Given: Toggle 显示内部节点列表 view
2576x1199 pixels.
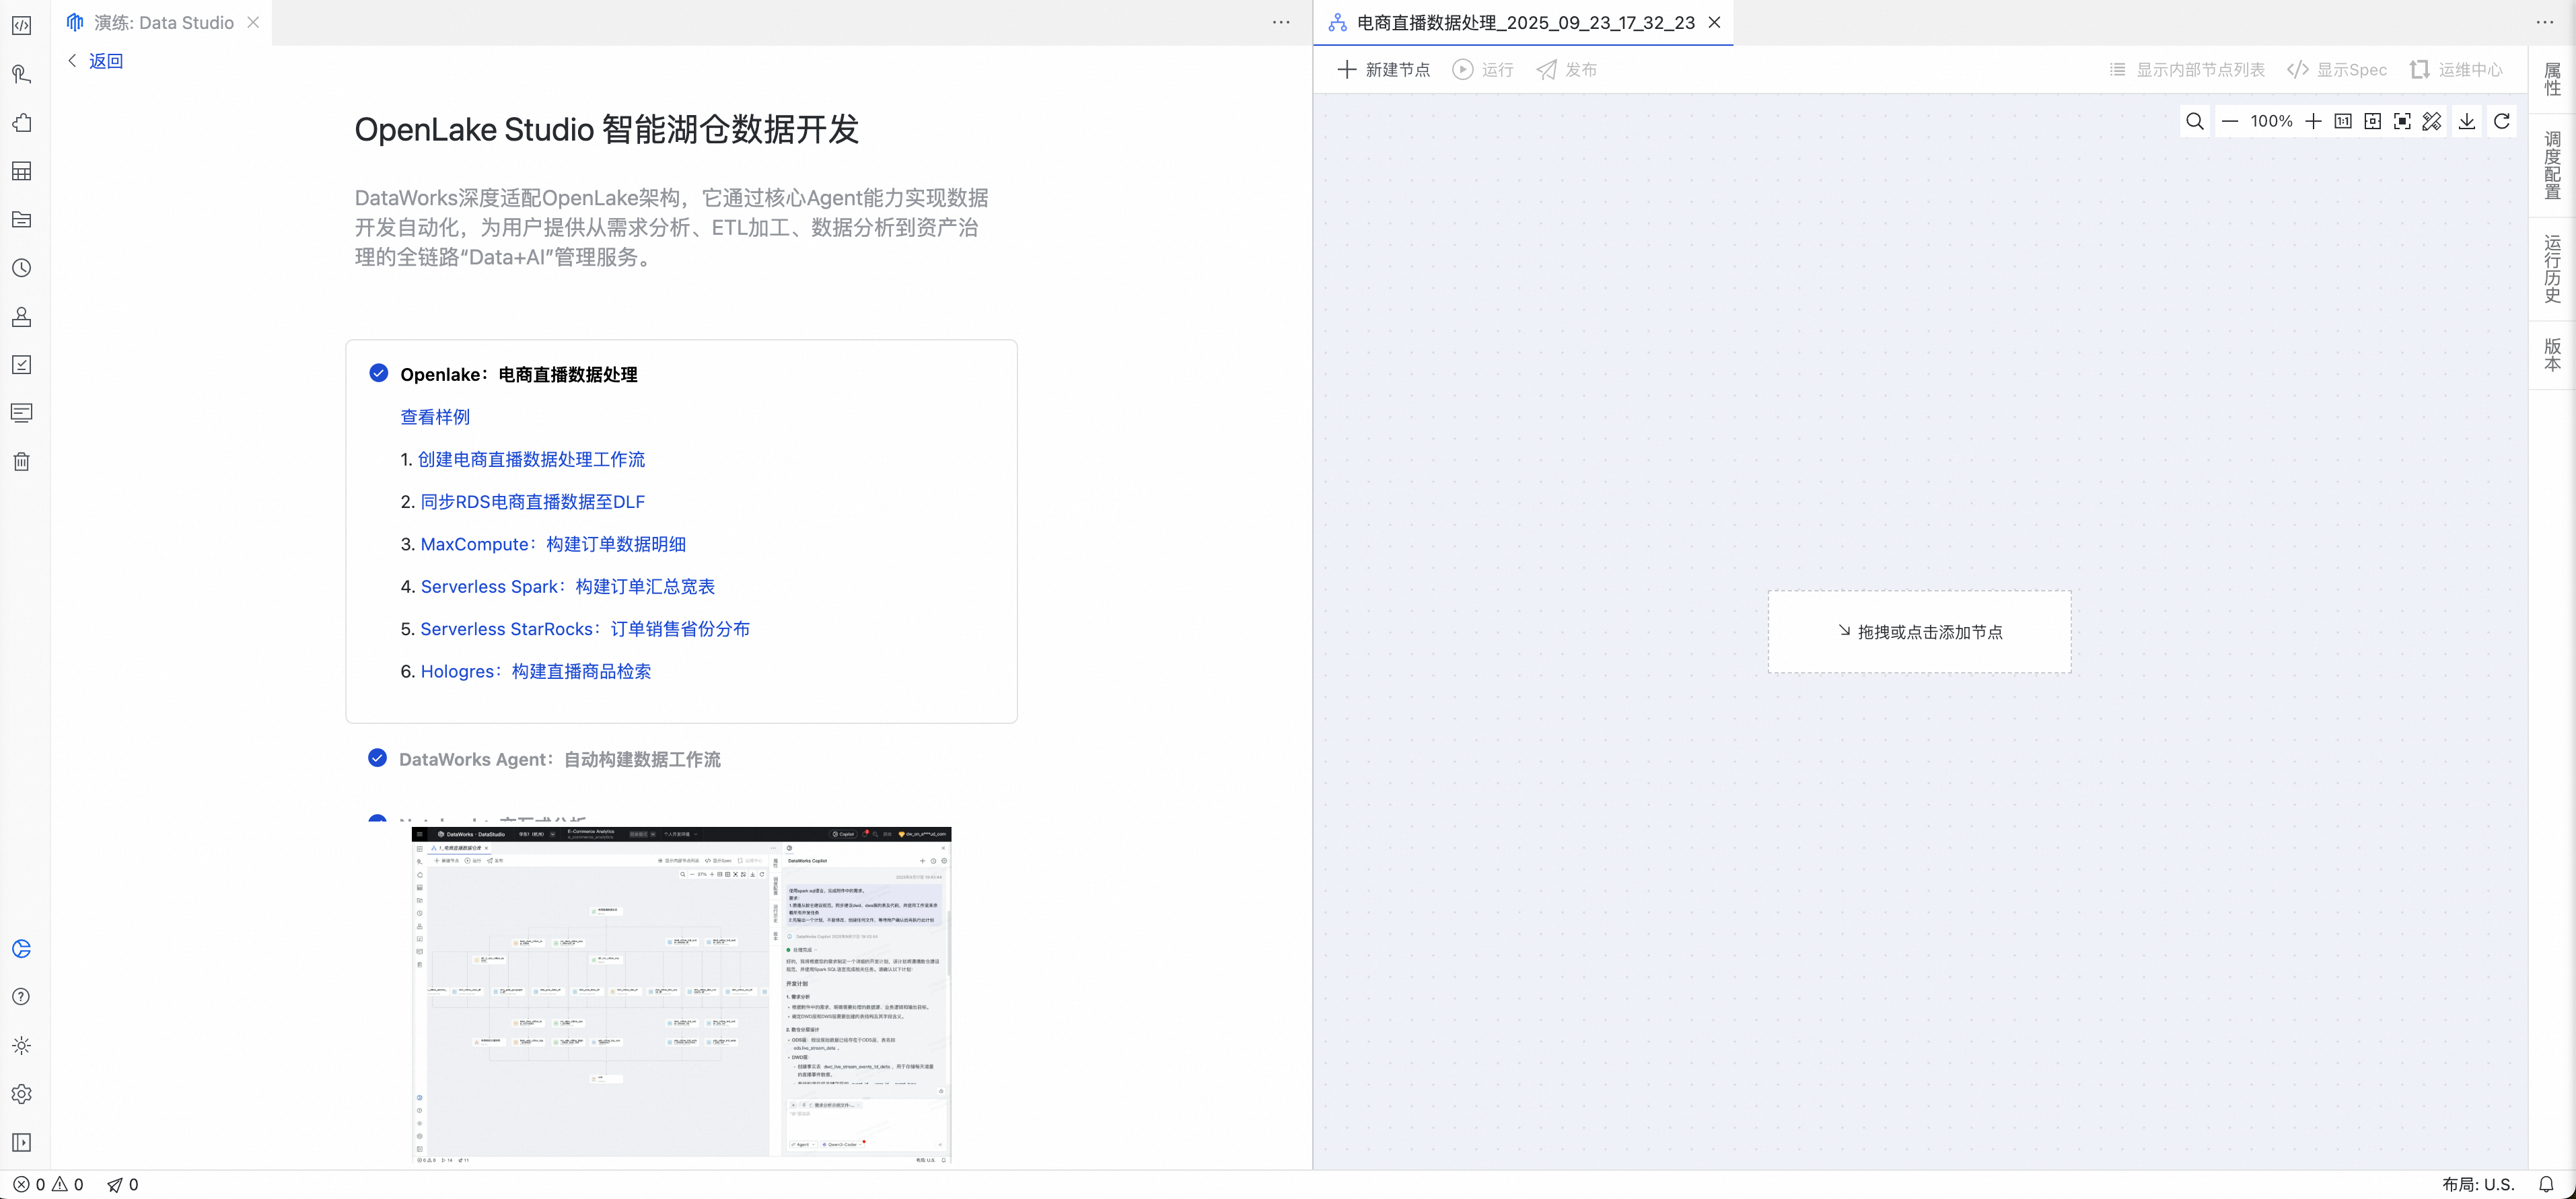Looking at the screenshot, I should coord(2187,70).
